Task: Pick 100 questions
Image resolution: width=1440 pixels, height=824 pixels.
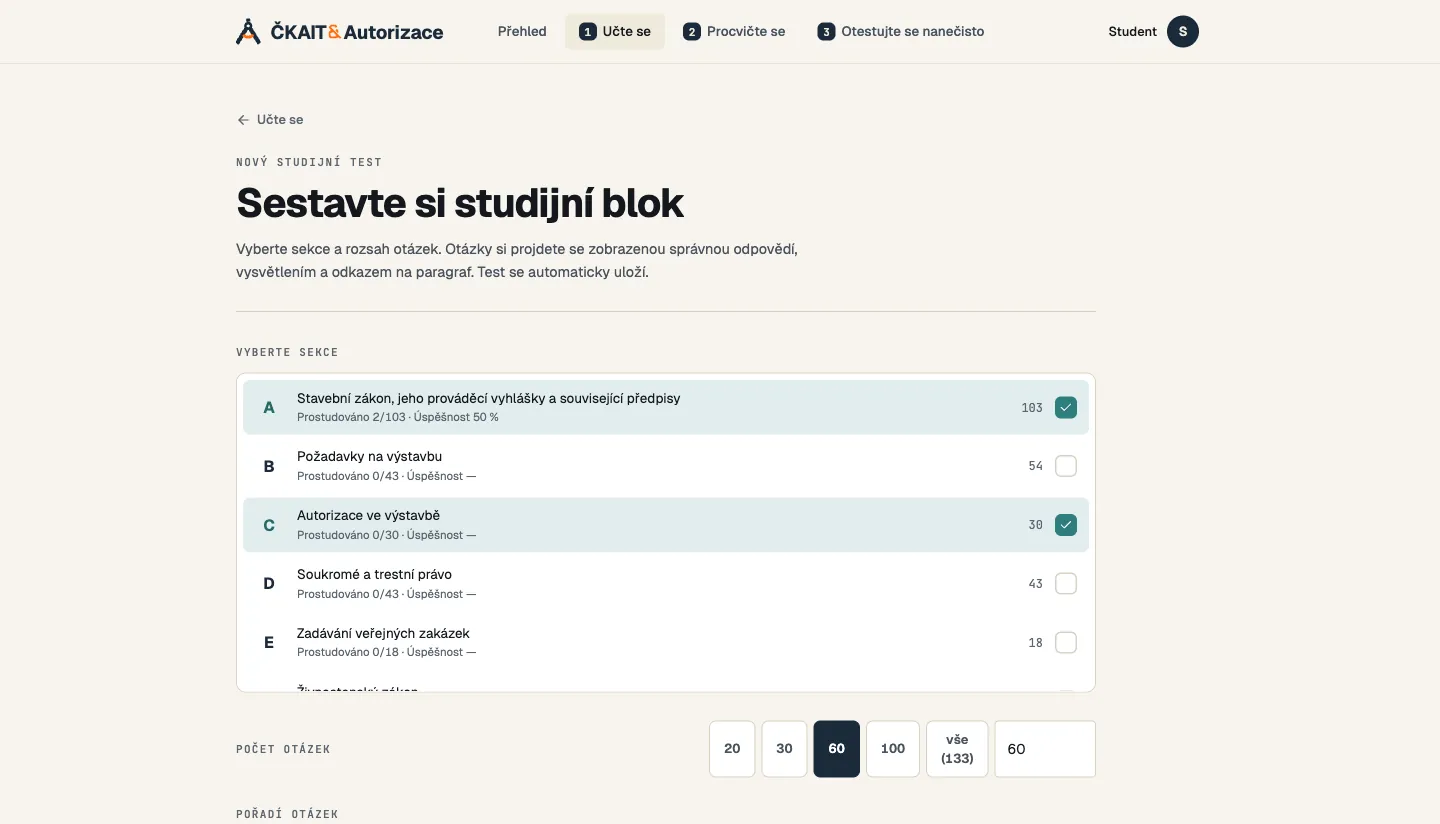Action: 893,749
